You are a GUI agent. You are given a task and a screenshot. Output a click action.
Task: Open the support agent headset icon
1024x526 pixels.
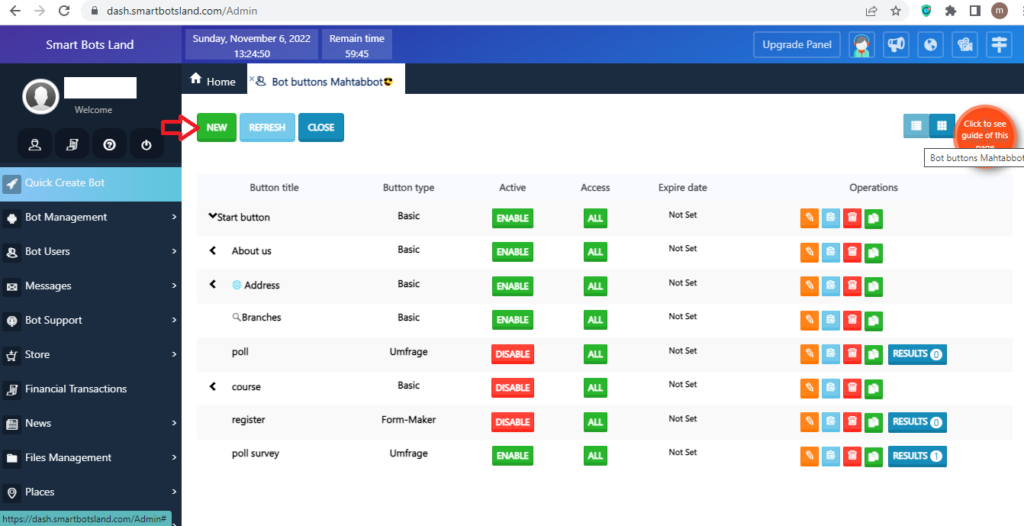click(862, 45)
